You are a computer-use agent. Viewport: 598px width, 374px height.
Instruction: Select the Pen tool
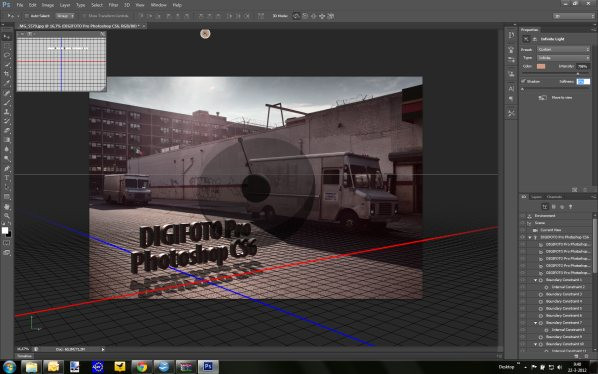6,169
